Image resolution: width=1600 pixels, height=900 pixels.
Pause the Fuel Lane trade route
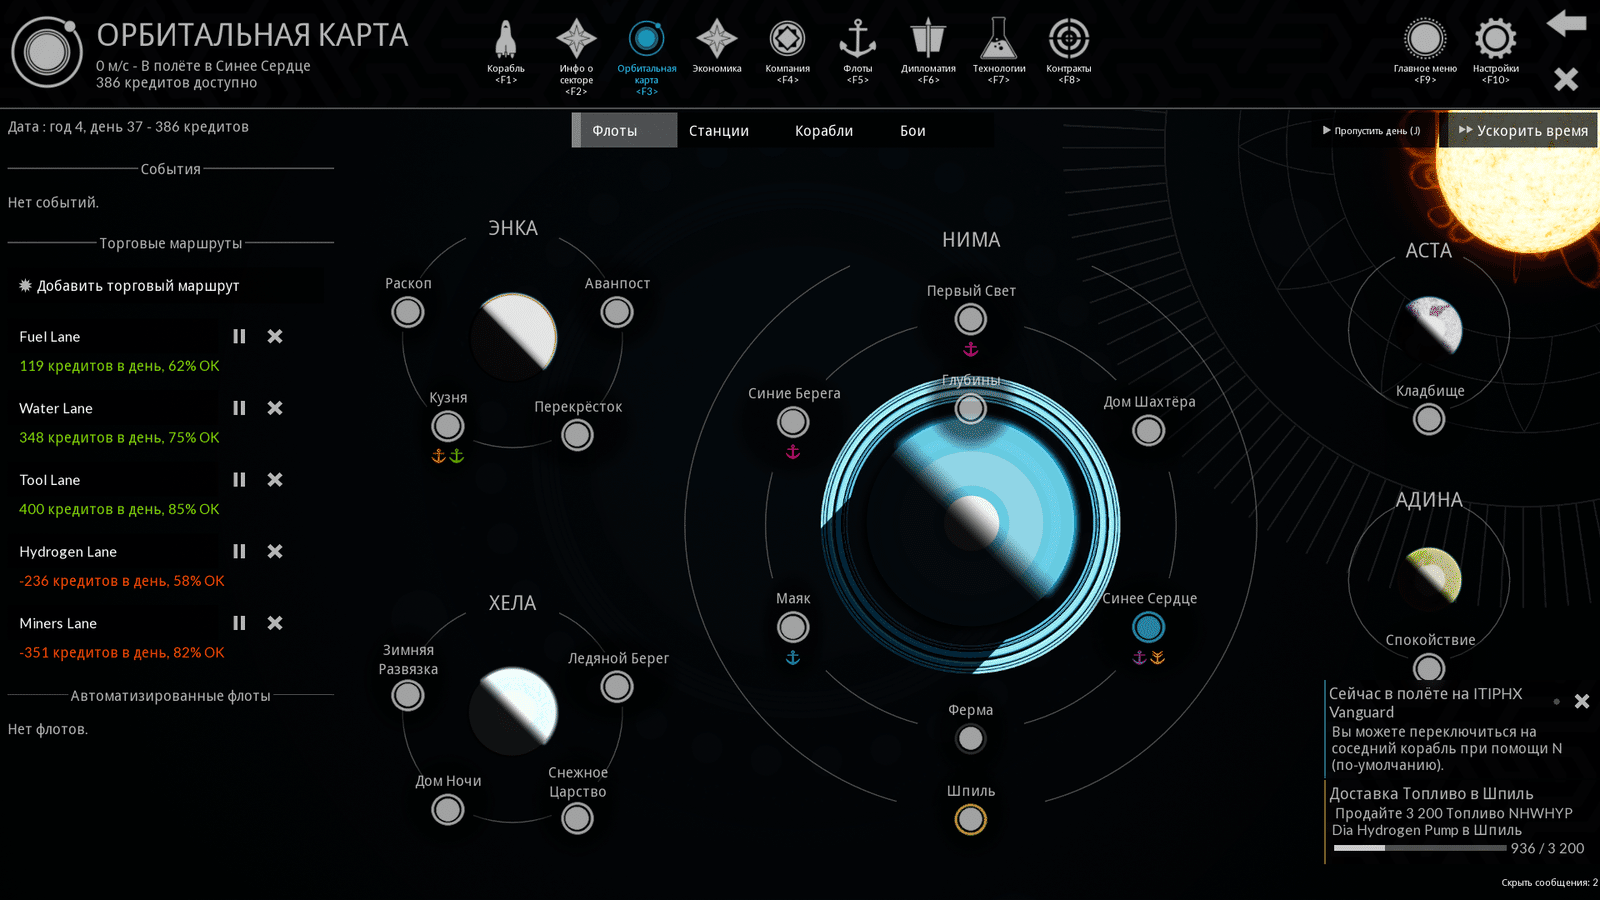point(239,337)
